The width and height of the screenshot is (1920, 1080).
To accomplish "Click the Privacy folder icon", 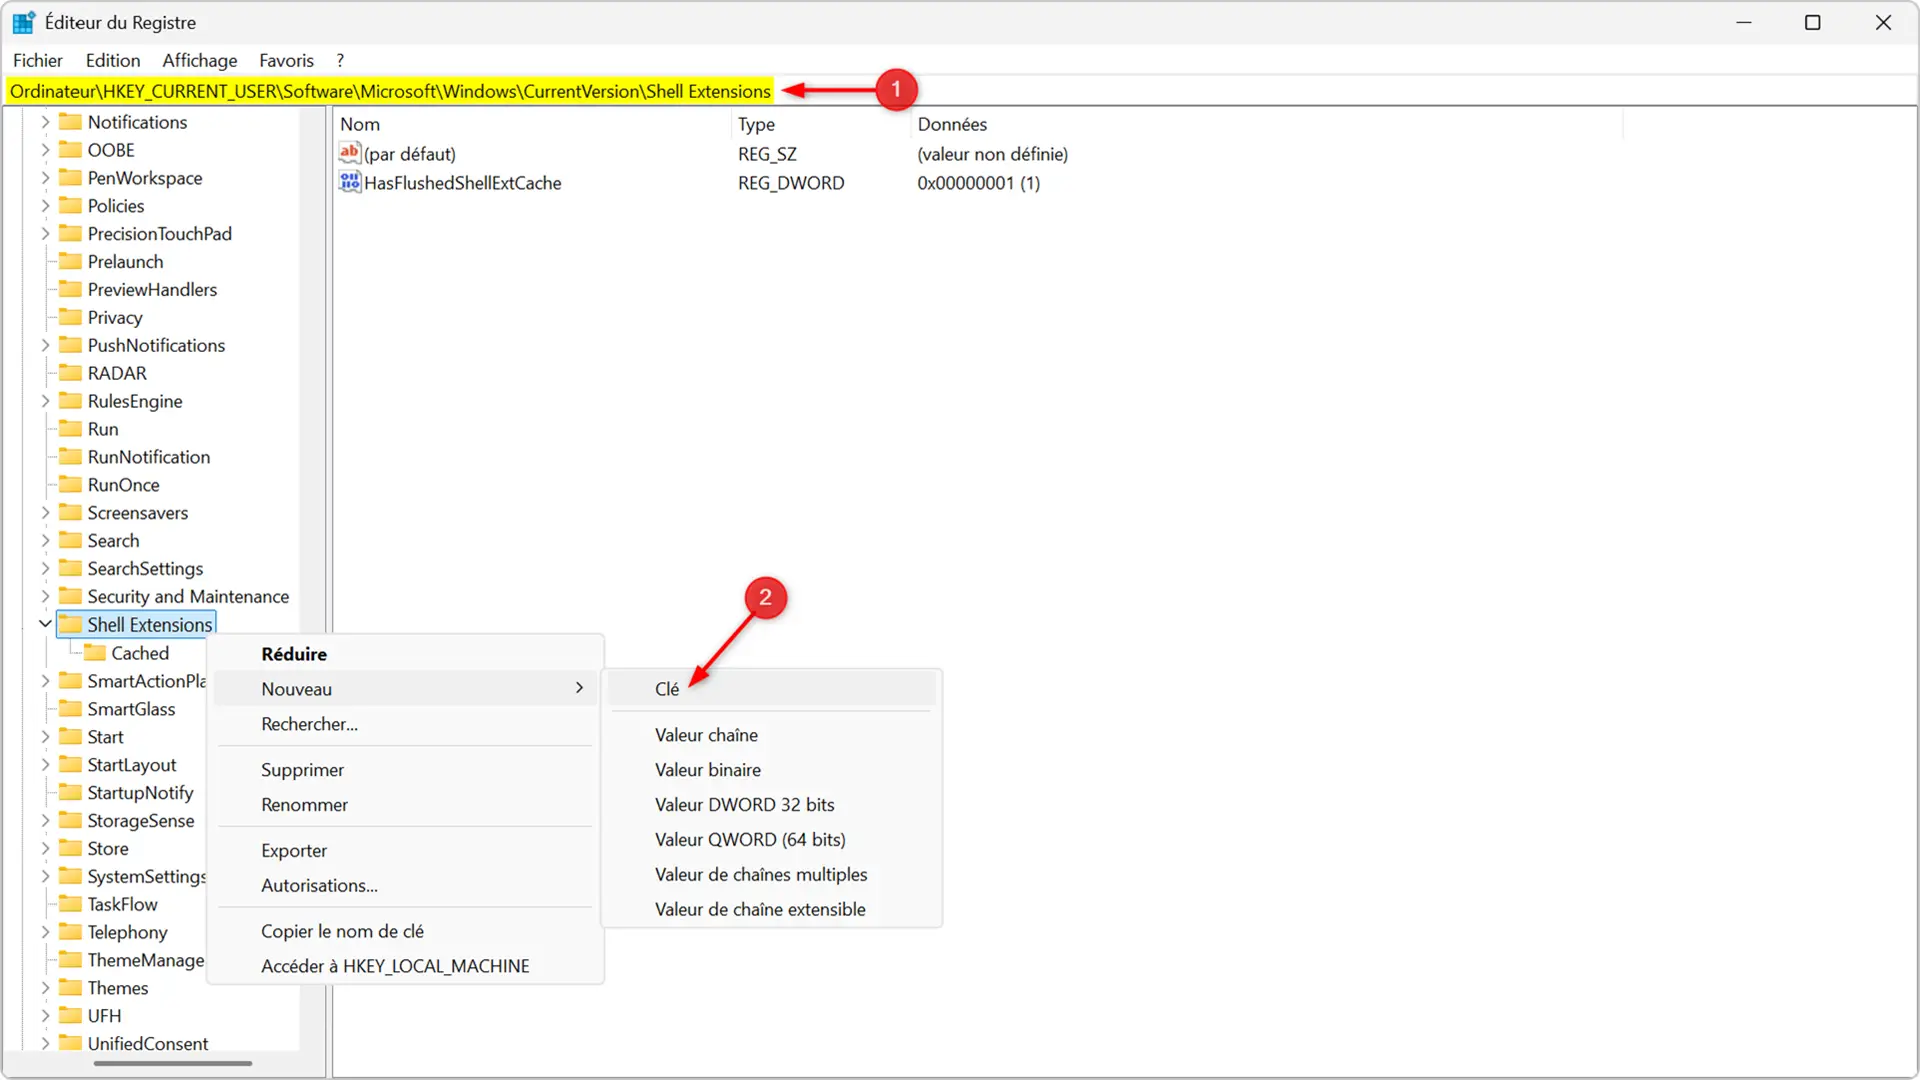I will point(70,317).
